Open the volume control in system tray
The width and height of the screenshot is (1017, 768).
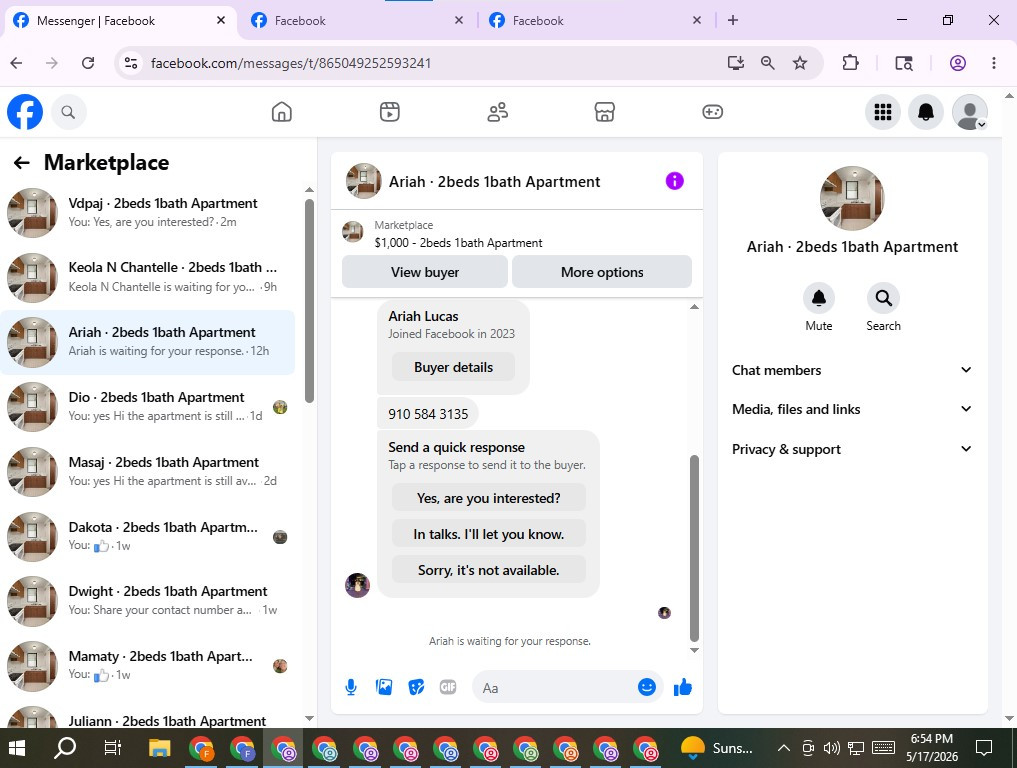[x=832, y=748]
